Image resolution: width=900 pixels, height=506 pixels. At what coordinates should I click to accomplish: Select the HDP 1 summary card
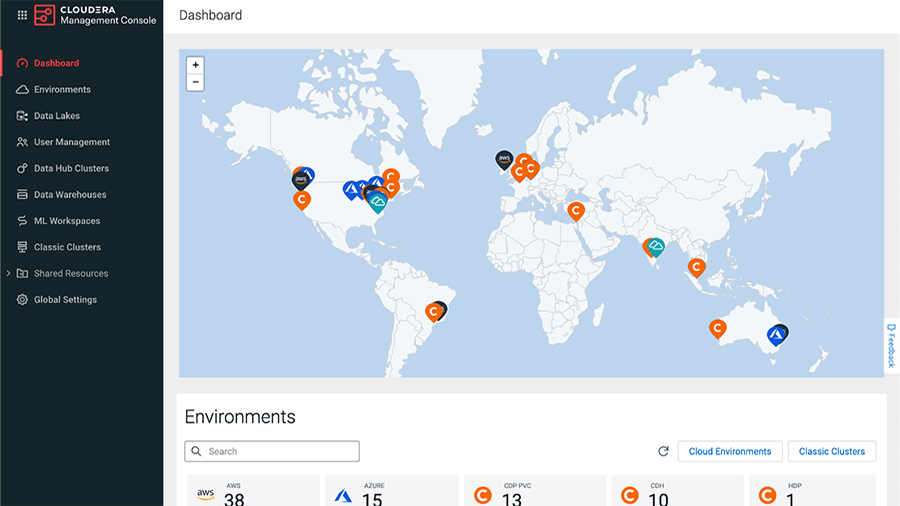tap(813, 491)
